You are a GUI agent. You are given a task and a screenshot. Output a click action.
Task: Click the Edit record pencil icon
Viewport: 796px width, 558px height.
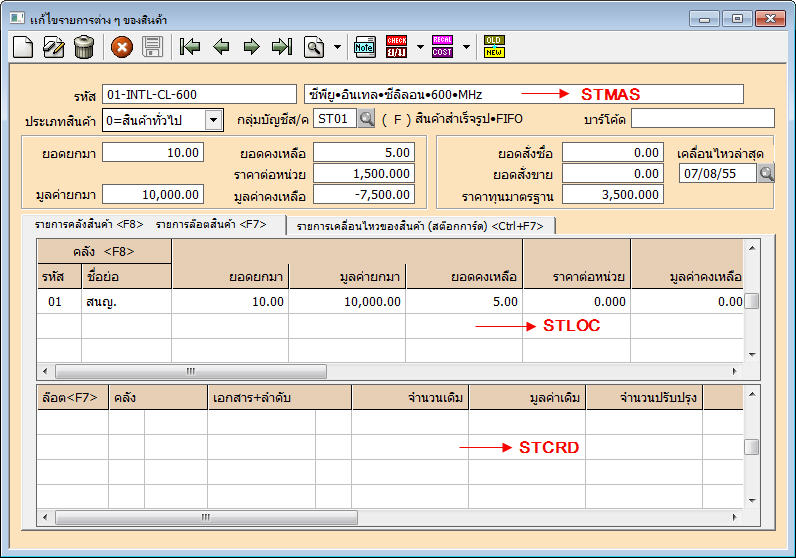click(x=54, y=46)
